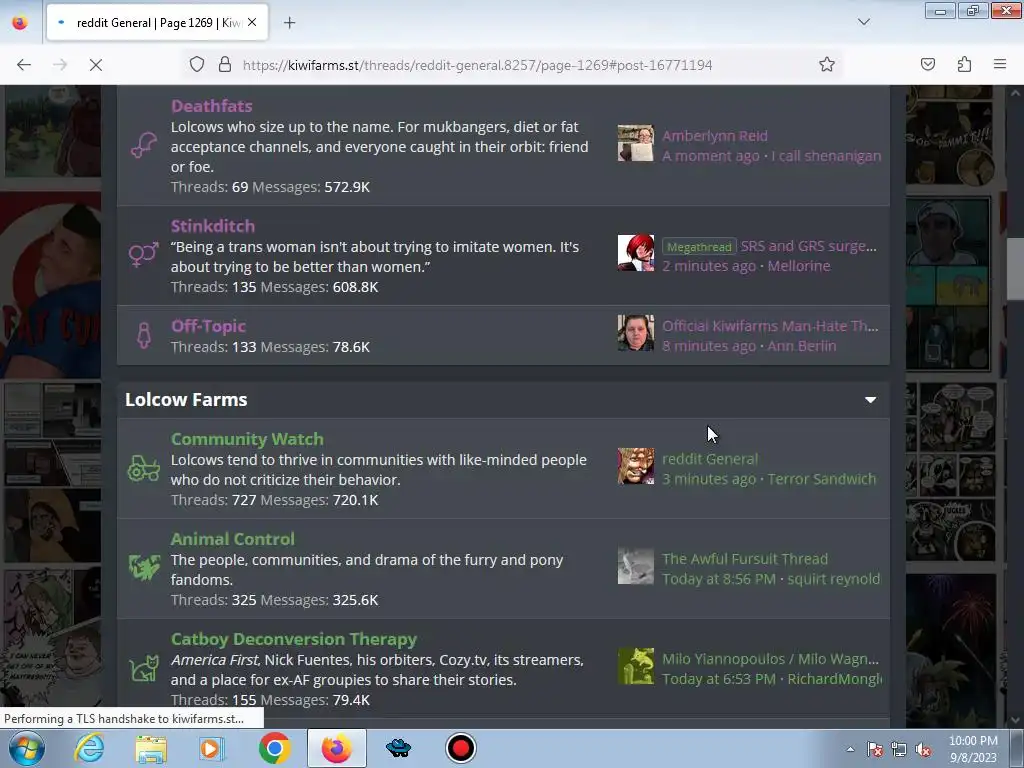Open the SRS and GRS surgery thread
Image resolution: width=1024 pixels, height=768 pixels.
point(808,246)
